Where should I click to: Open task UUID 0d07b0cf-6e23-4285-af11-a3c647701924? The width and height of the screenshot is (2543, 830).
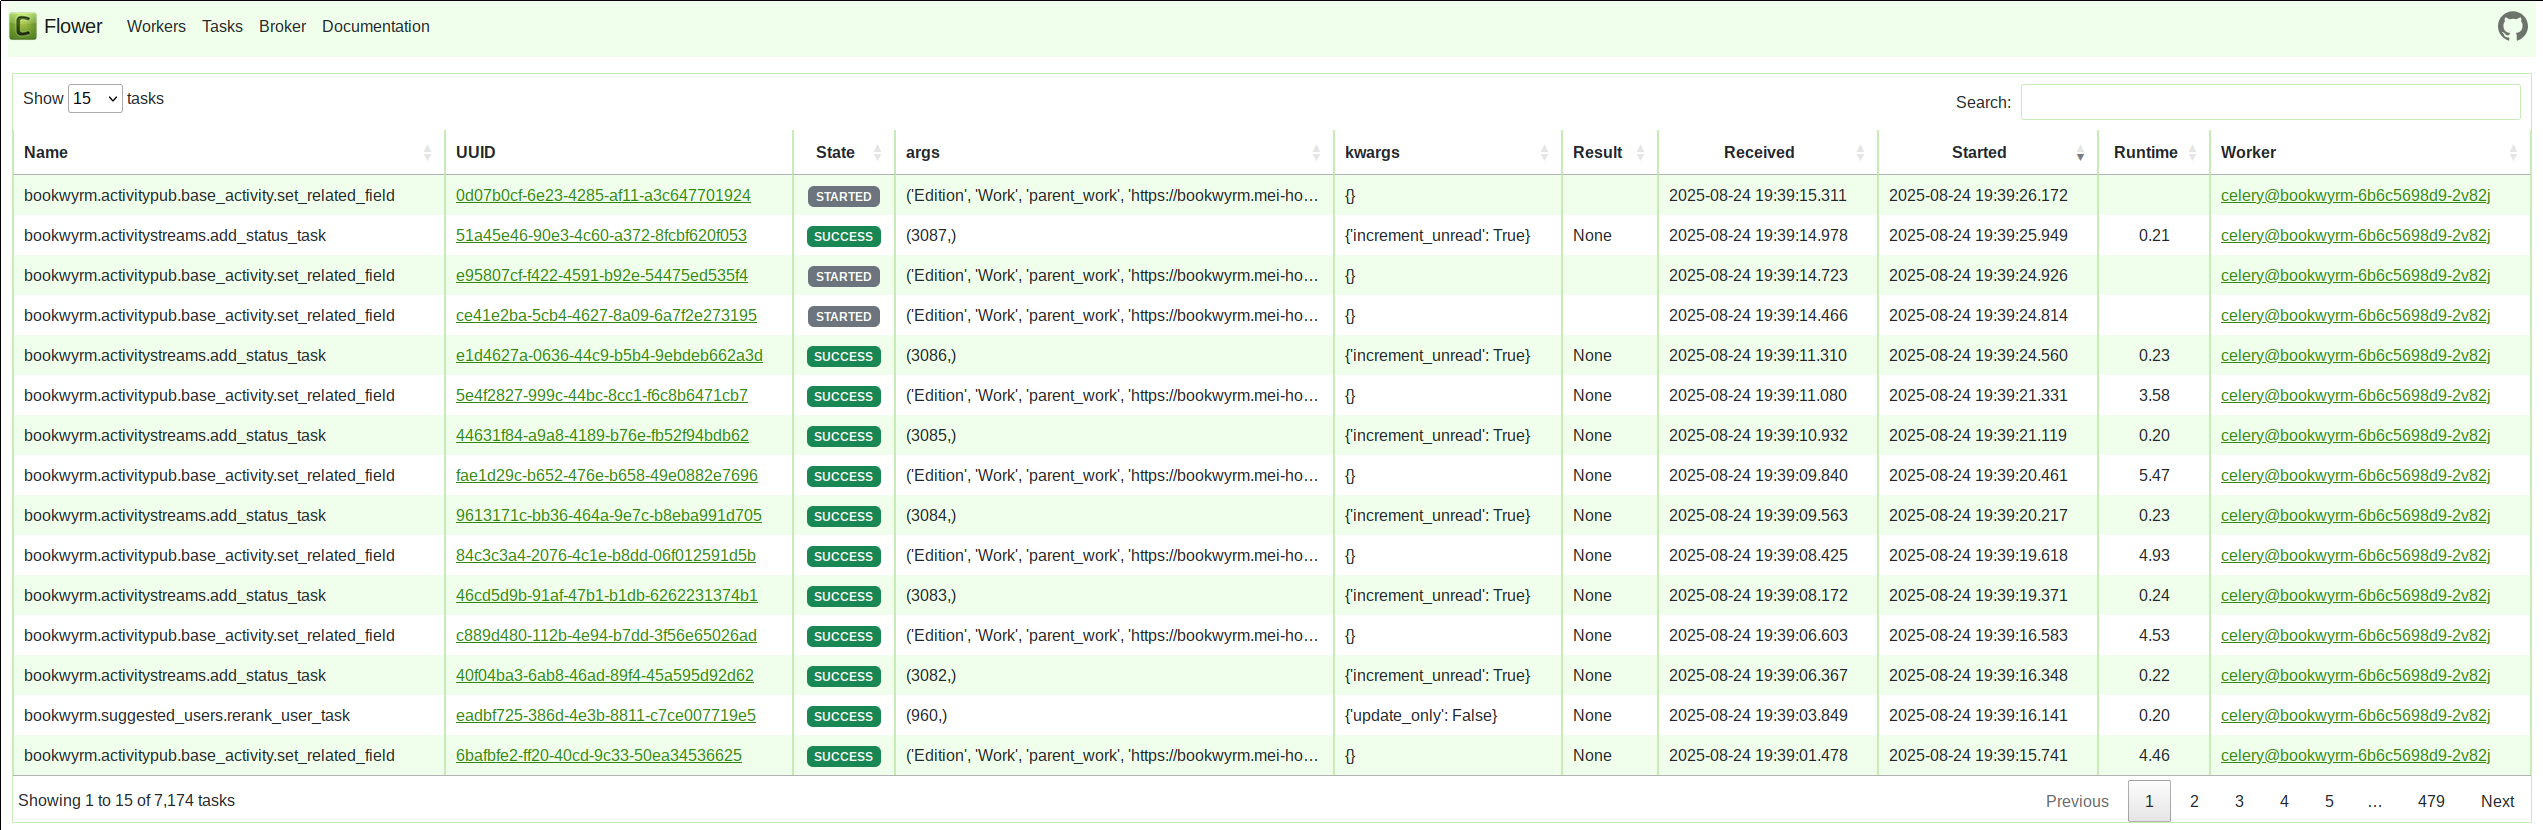click(603, 195)
